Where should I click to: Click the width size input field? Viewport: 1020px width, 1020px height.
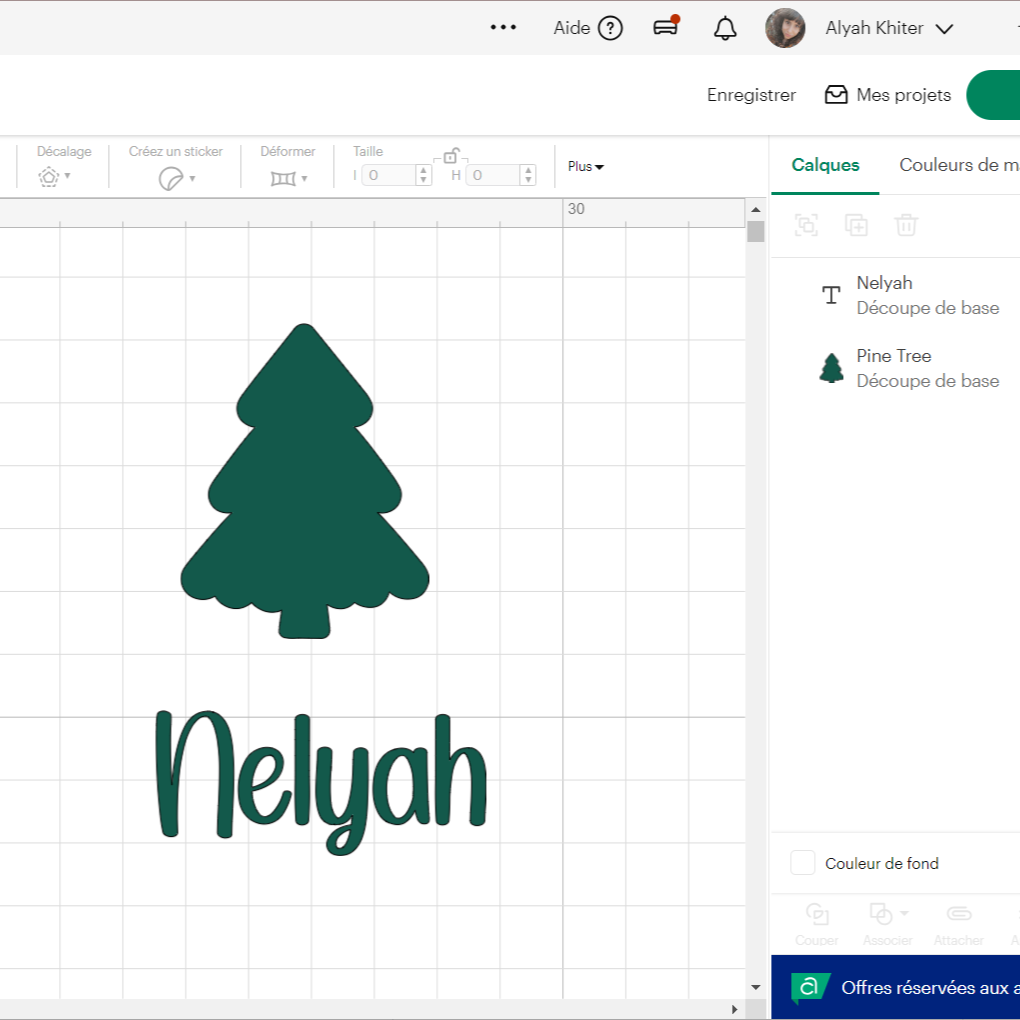(388, 175)
